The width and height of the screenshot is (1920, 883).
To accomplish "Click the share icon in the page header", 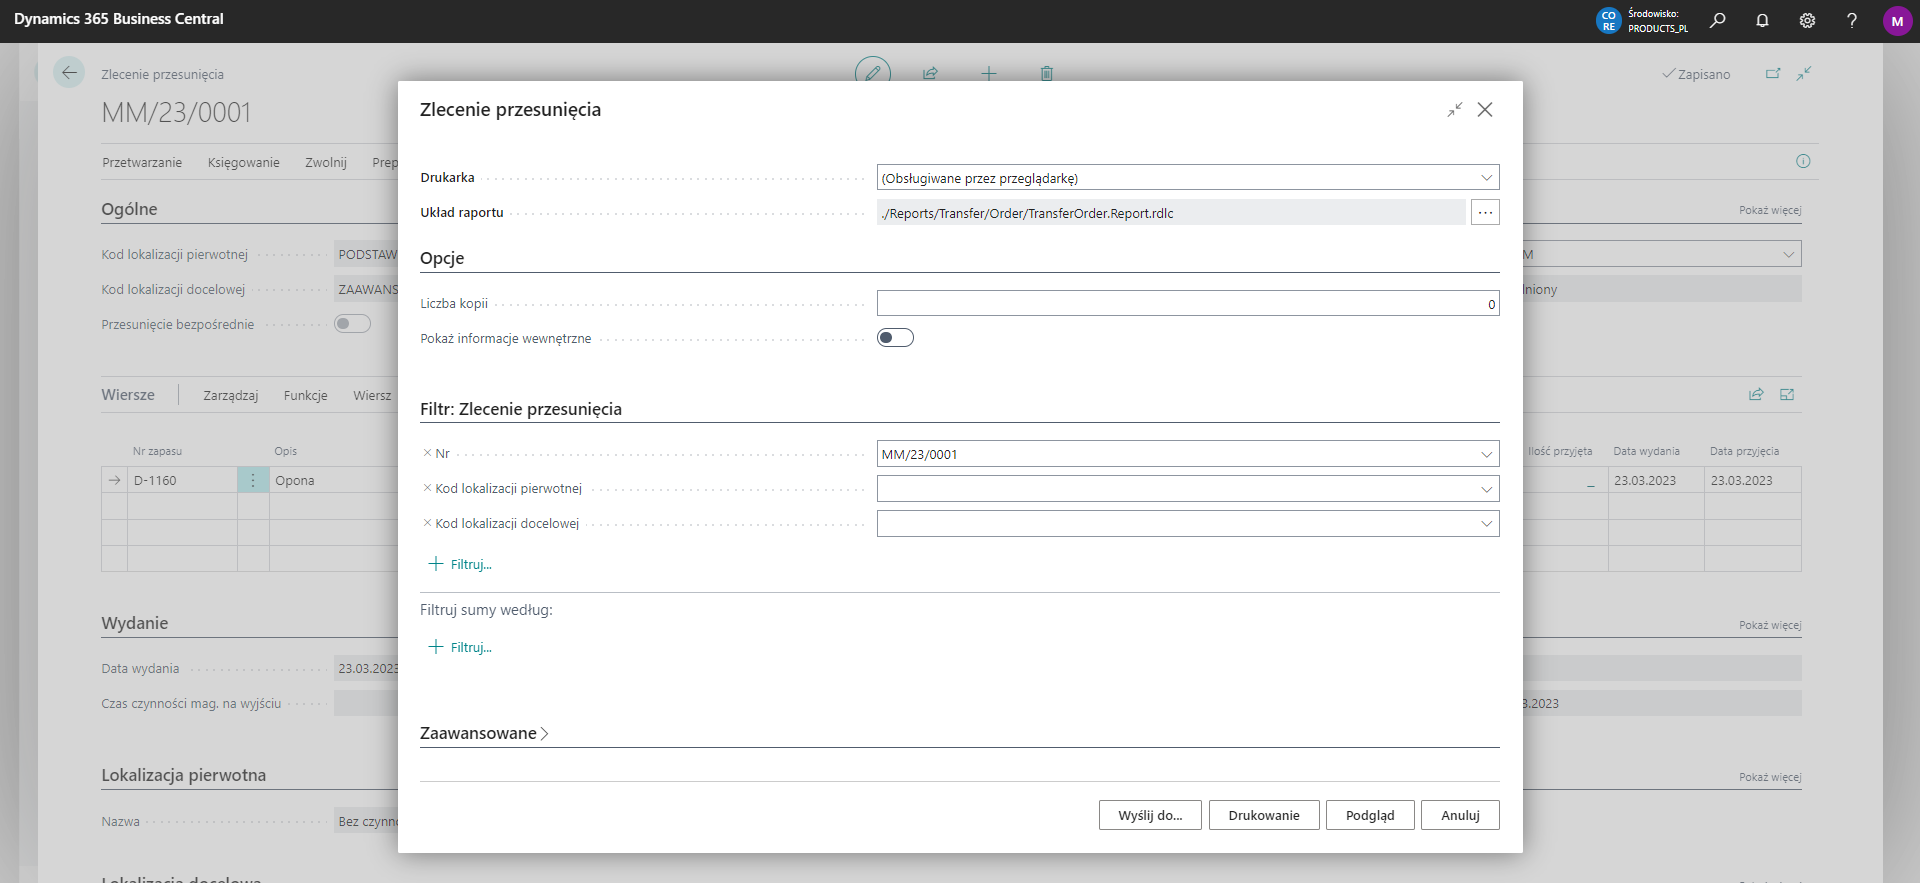I will pos(930,73).
